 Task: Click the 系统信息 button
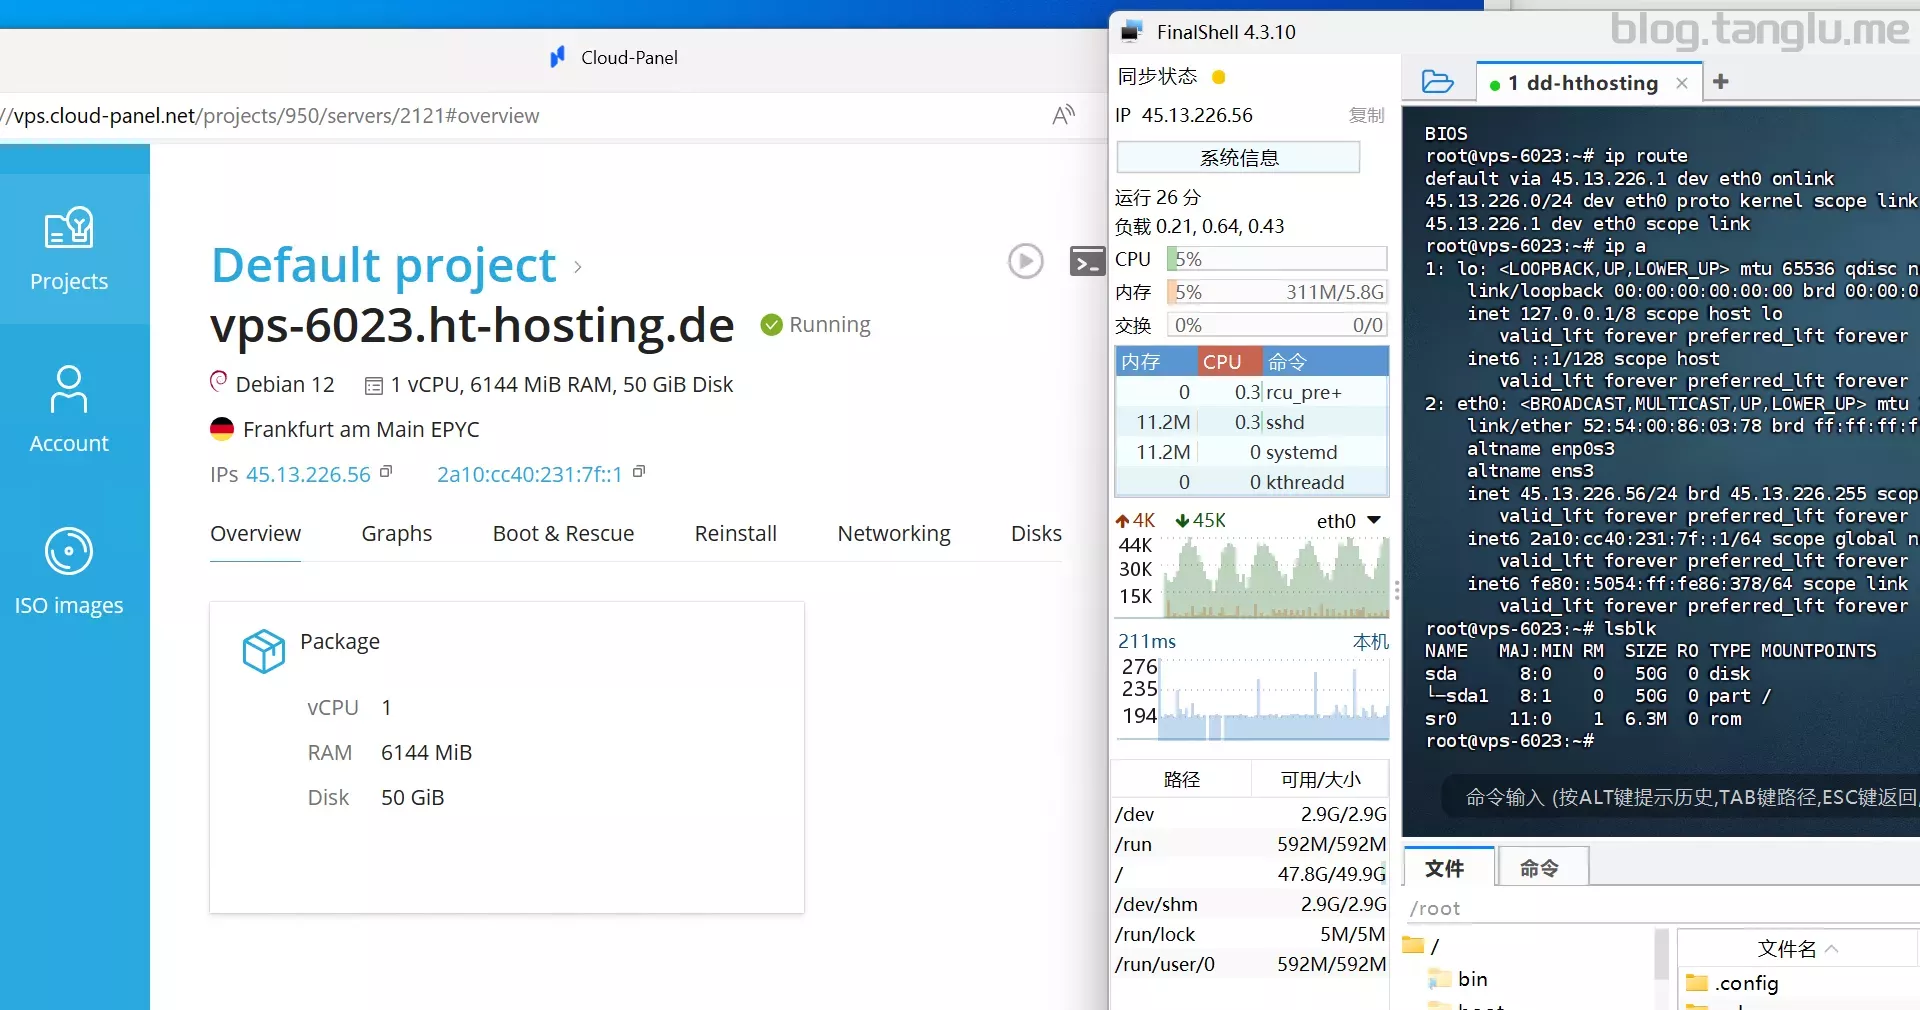1238,158
